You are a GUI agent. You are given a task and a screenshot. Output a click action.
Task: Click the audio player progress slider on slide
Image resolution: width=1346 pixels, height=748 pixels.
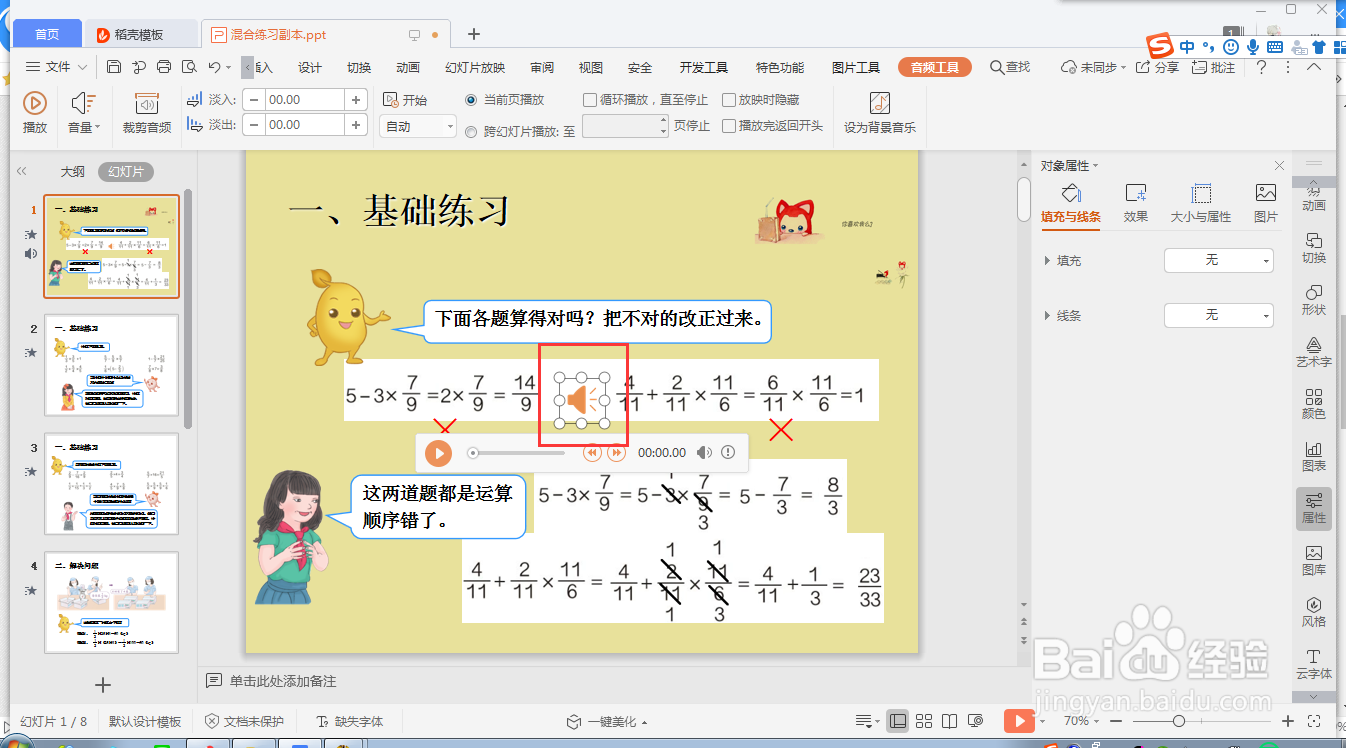click(520, 453)
